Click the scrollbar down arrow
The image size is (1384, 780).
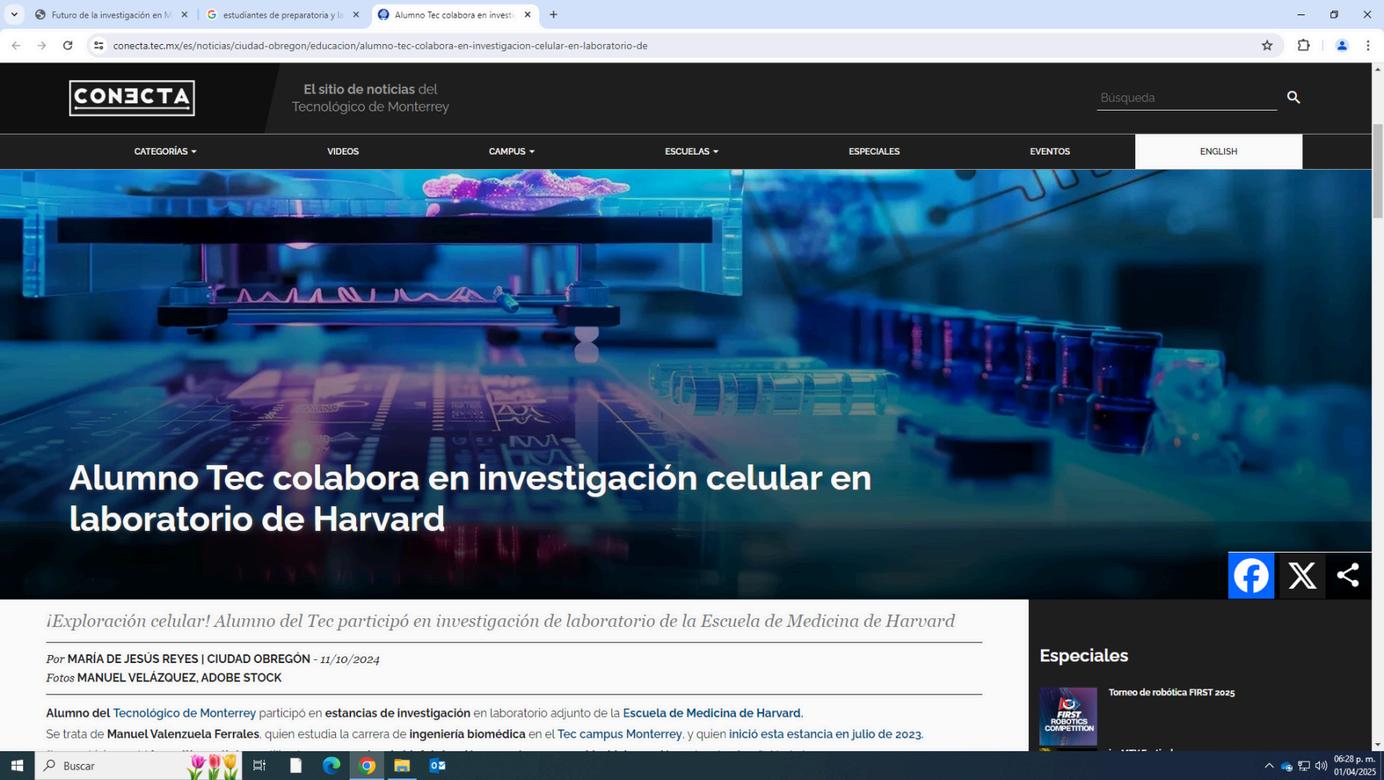1377,744
